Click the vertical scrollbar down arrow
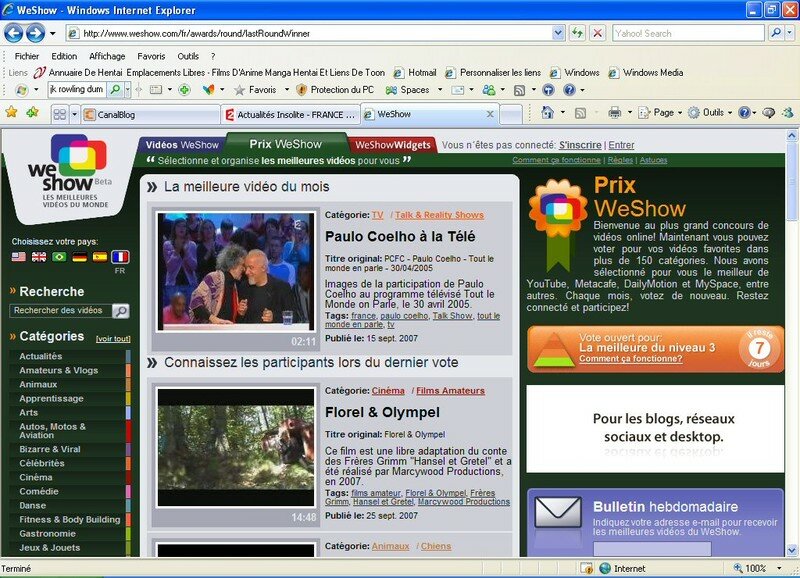Viewport: 800px width, 578px height. [x=792, y=550]
